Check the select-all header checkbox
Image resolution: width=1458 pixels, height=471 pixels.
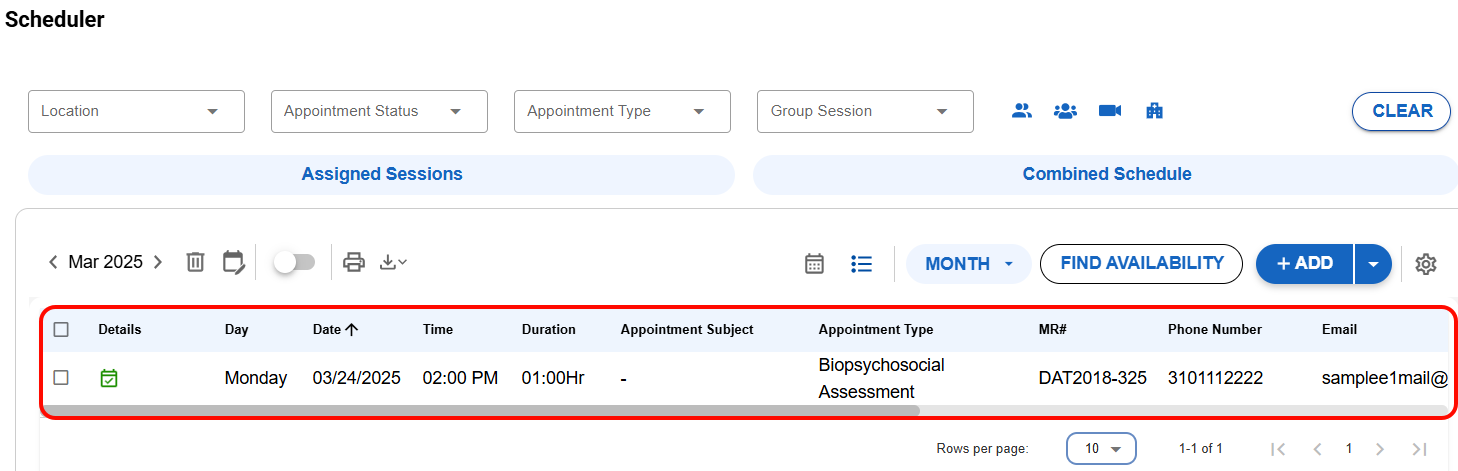(x=61, y=329)
